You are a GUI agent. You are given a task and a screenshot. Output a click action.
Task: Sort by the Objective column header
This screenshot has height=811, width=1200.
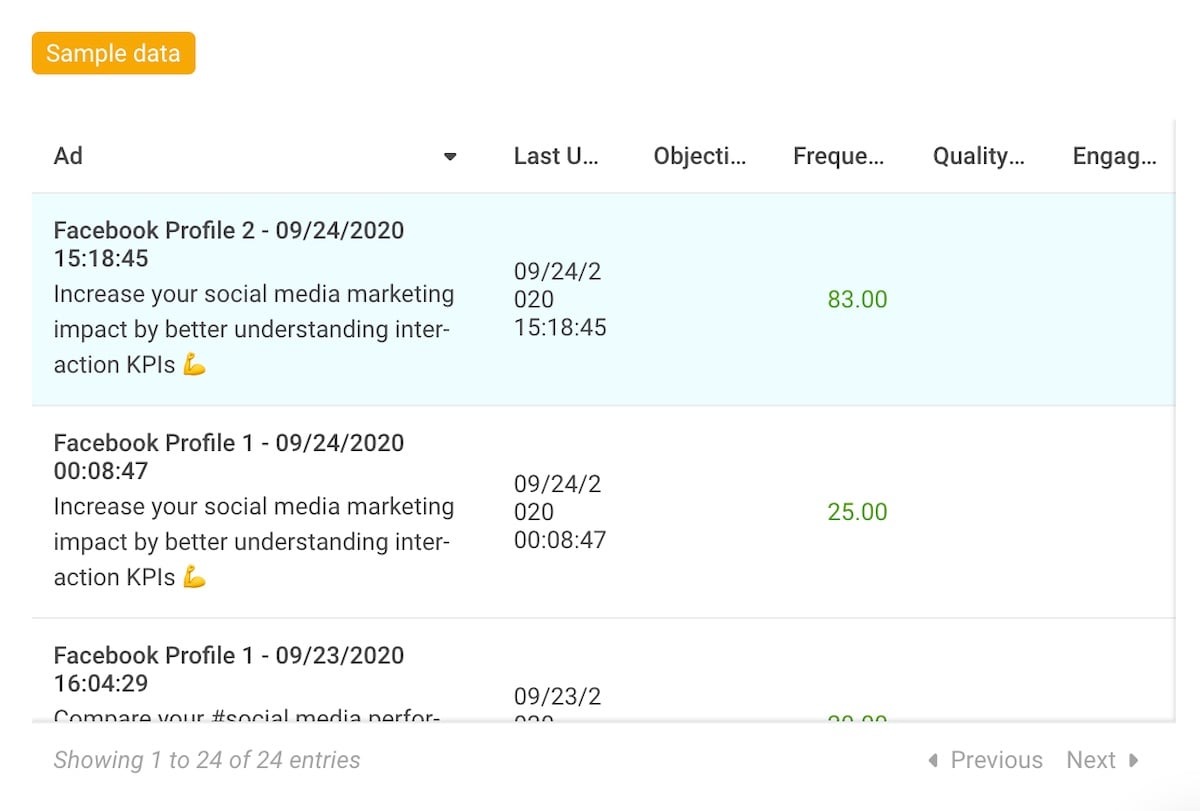click(699, 156)
